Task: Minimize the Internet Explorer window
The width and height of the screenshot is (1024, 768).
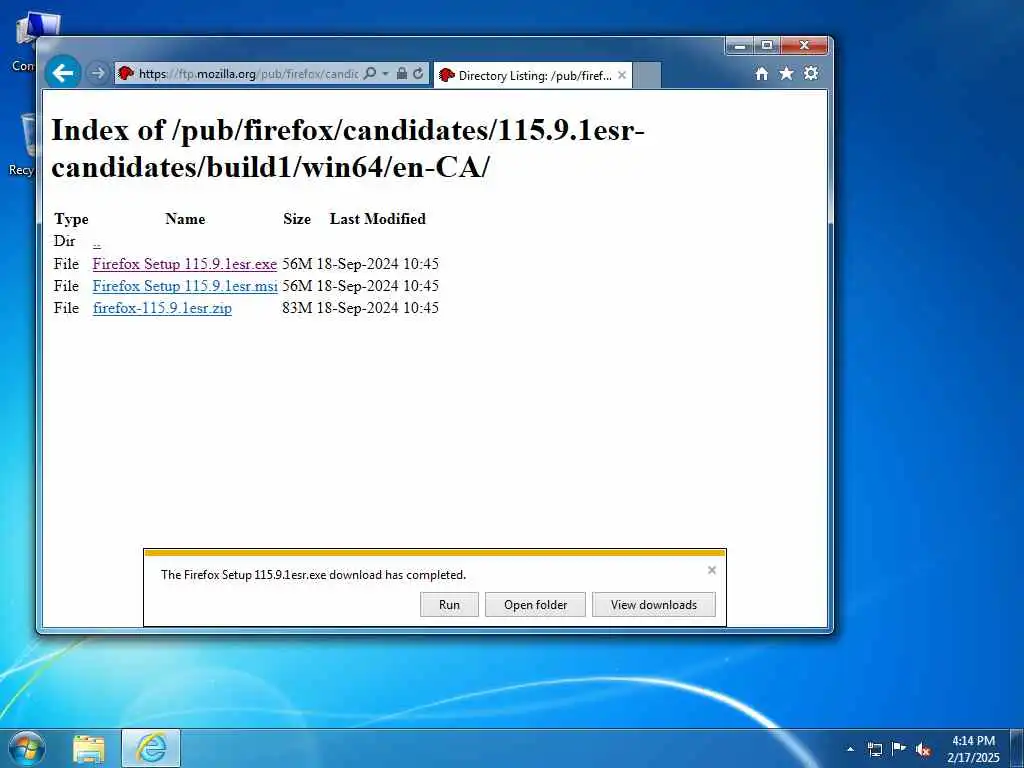Action: click(x=740, y=46)
